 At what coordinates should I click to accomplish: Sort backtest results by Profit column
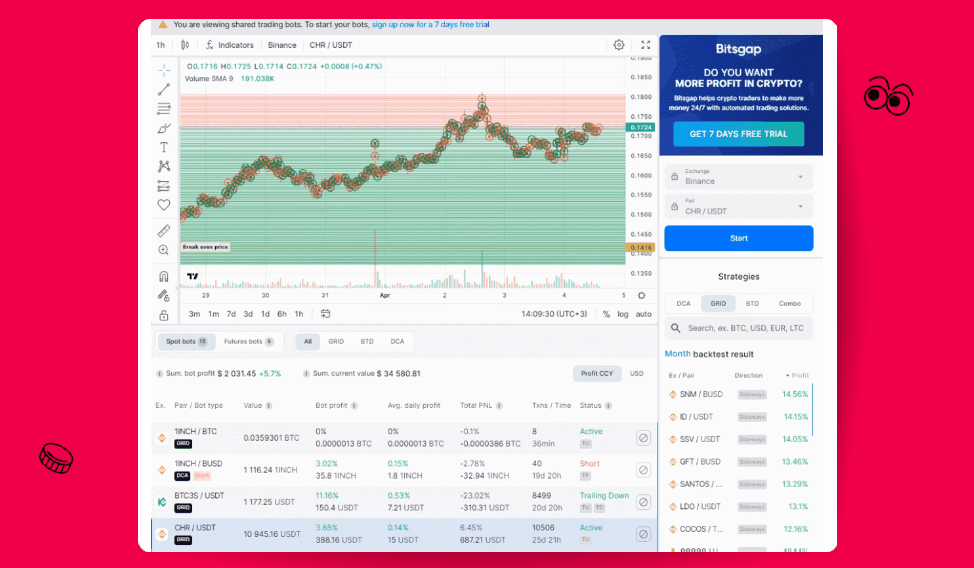click(798, 375)
